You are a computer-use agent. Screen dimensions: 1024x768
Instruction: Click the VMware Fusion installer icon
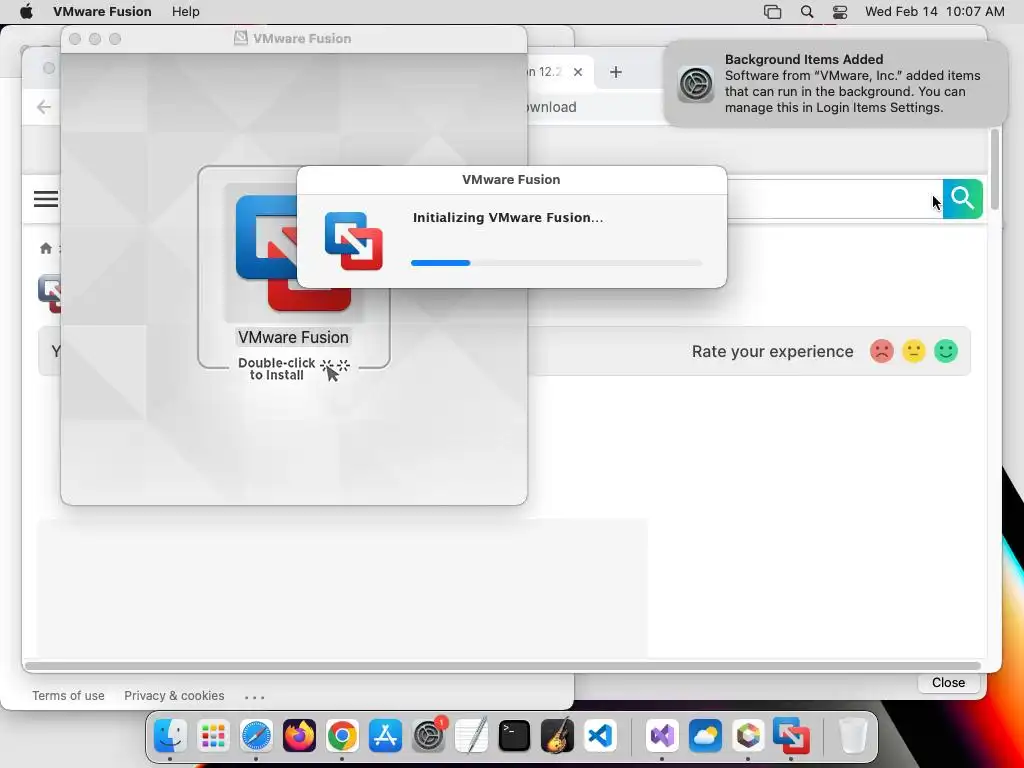click(293, 253)
